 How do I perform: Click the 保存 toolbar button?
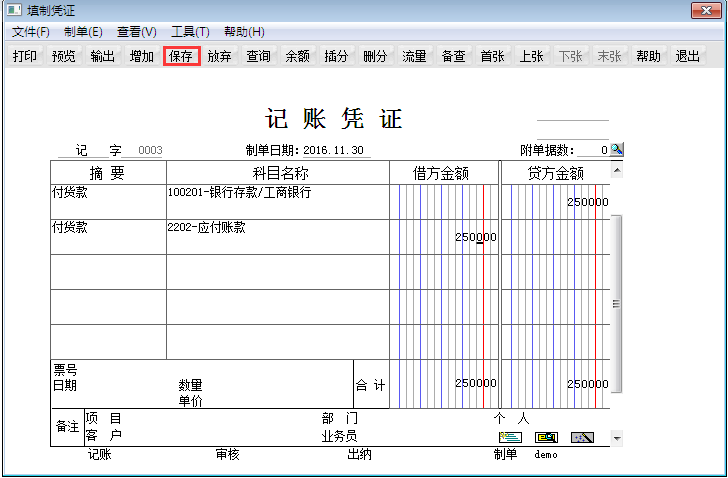pyautogui.click(x=181, y=56)
